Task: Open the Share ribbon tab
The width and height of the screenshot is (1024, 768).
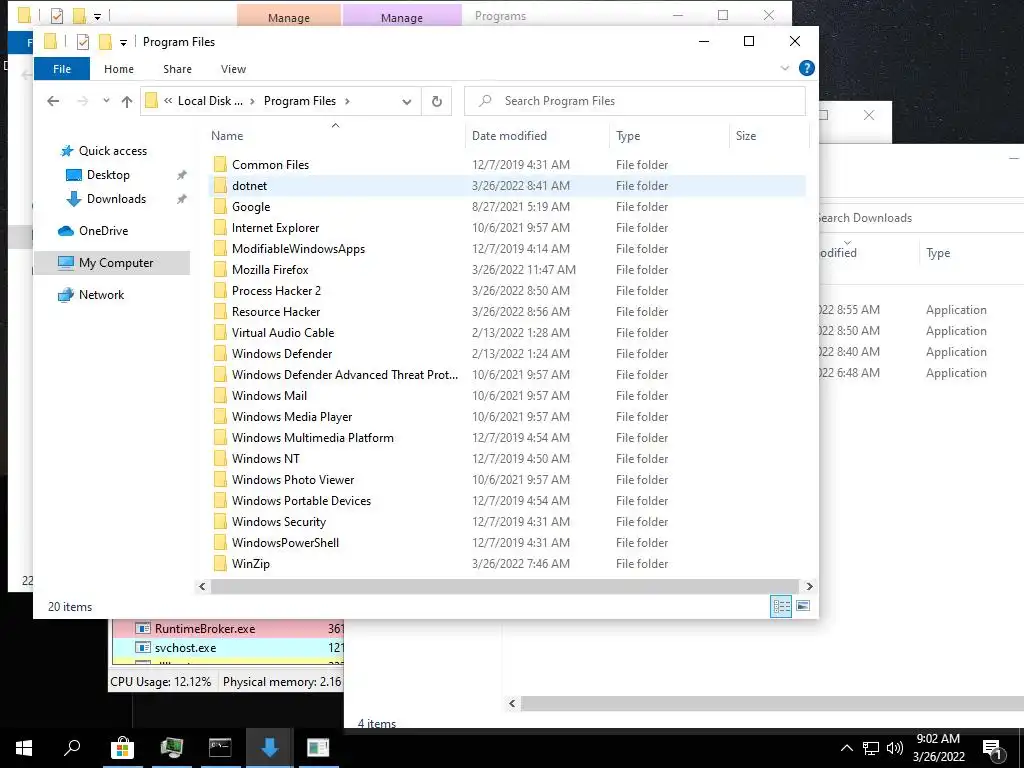Action: 178,69
